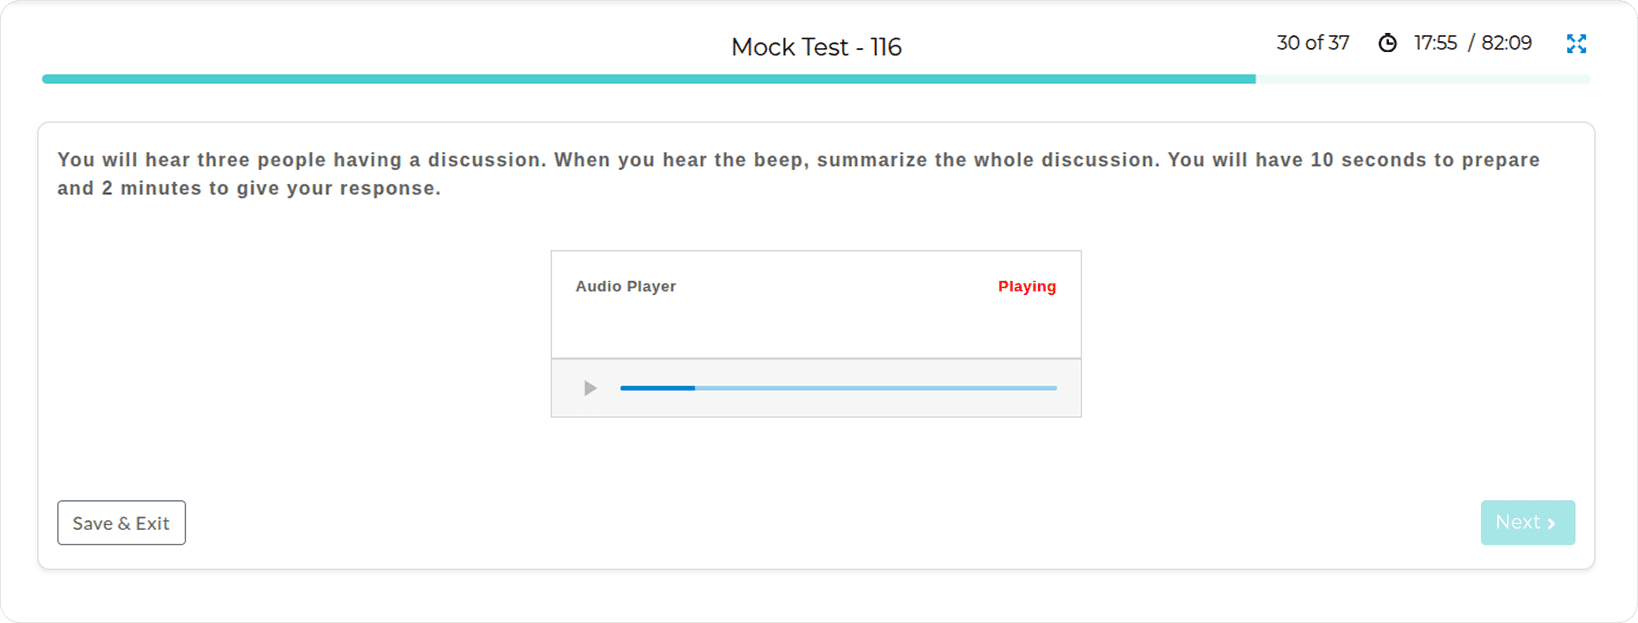This screenshot has width=1638, height=623.
Task: Click the elapsed time 17:55
Action: [x=1435, y=43]
